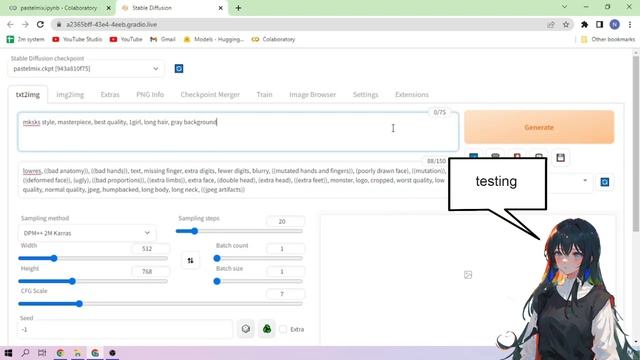
Task: Refresh the Stable Diffusion checkpoint list
Action: 179,69
